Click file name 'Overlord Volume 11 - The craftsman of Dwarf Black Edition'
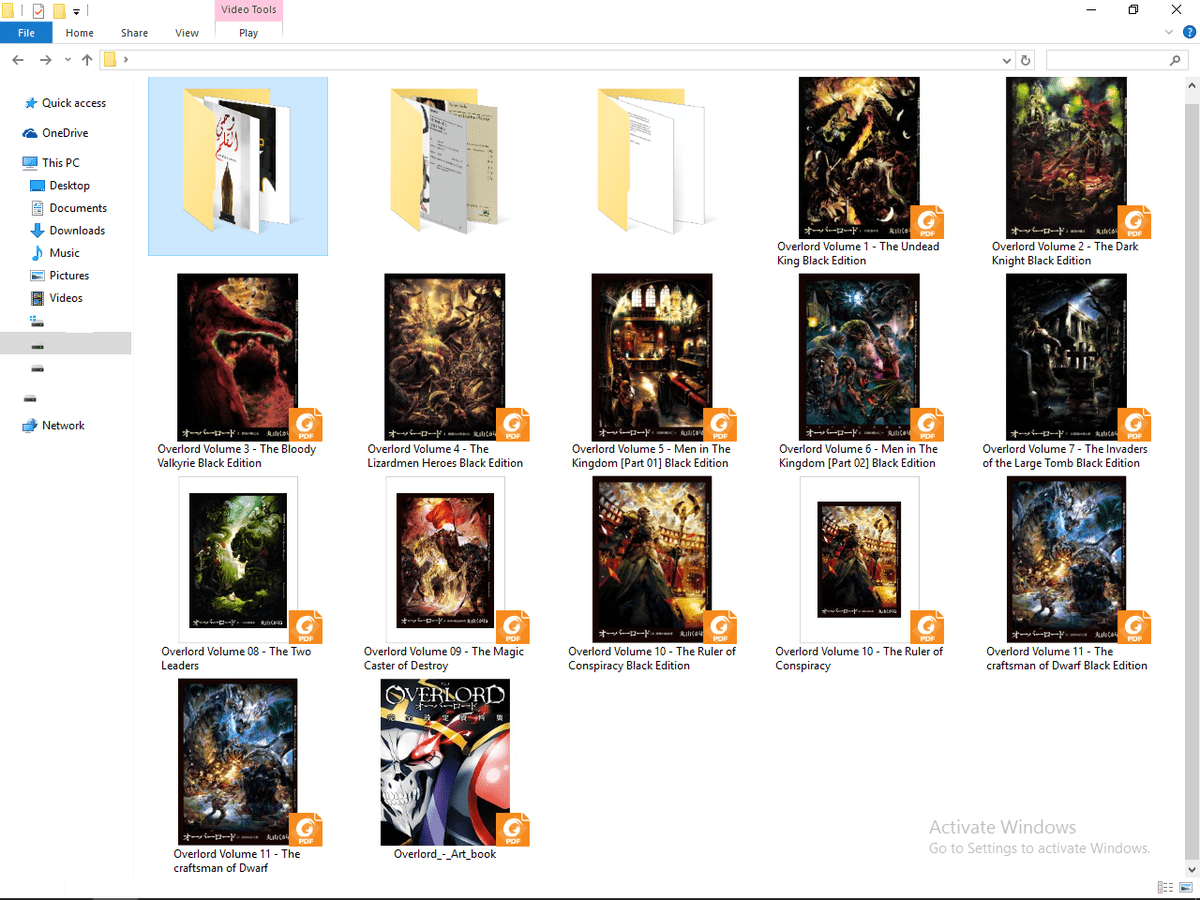The image size is (1200, 900). [x=1067, y=658]
